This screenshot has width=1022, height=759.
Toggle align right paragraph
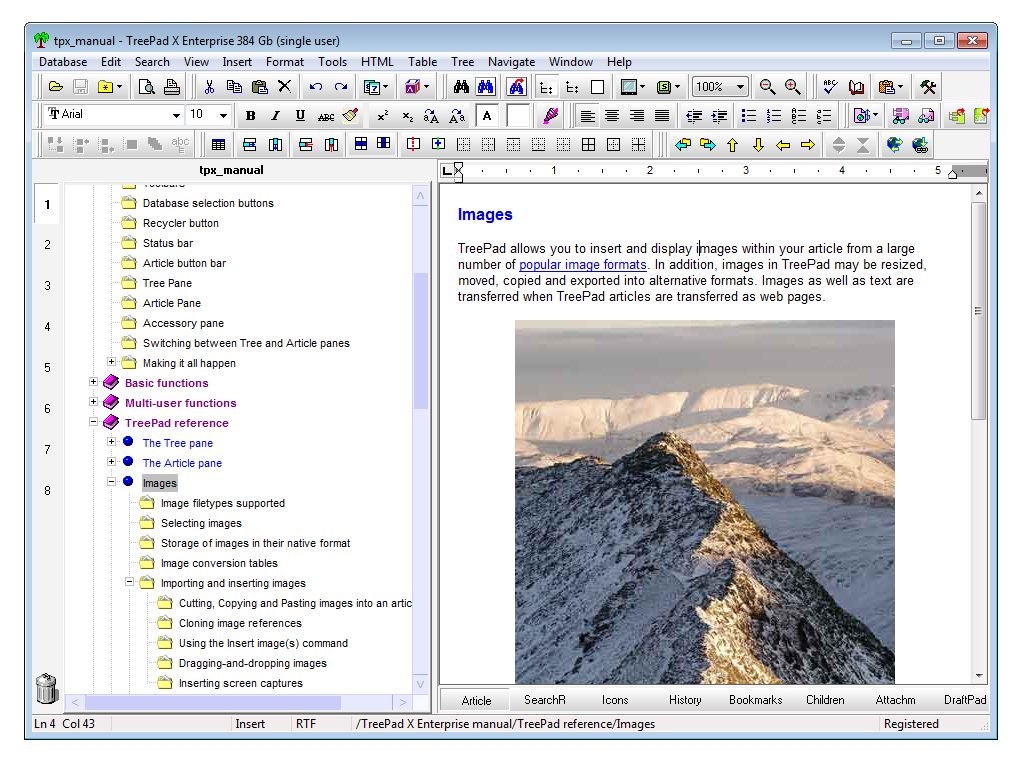click(637, 116)
